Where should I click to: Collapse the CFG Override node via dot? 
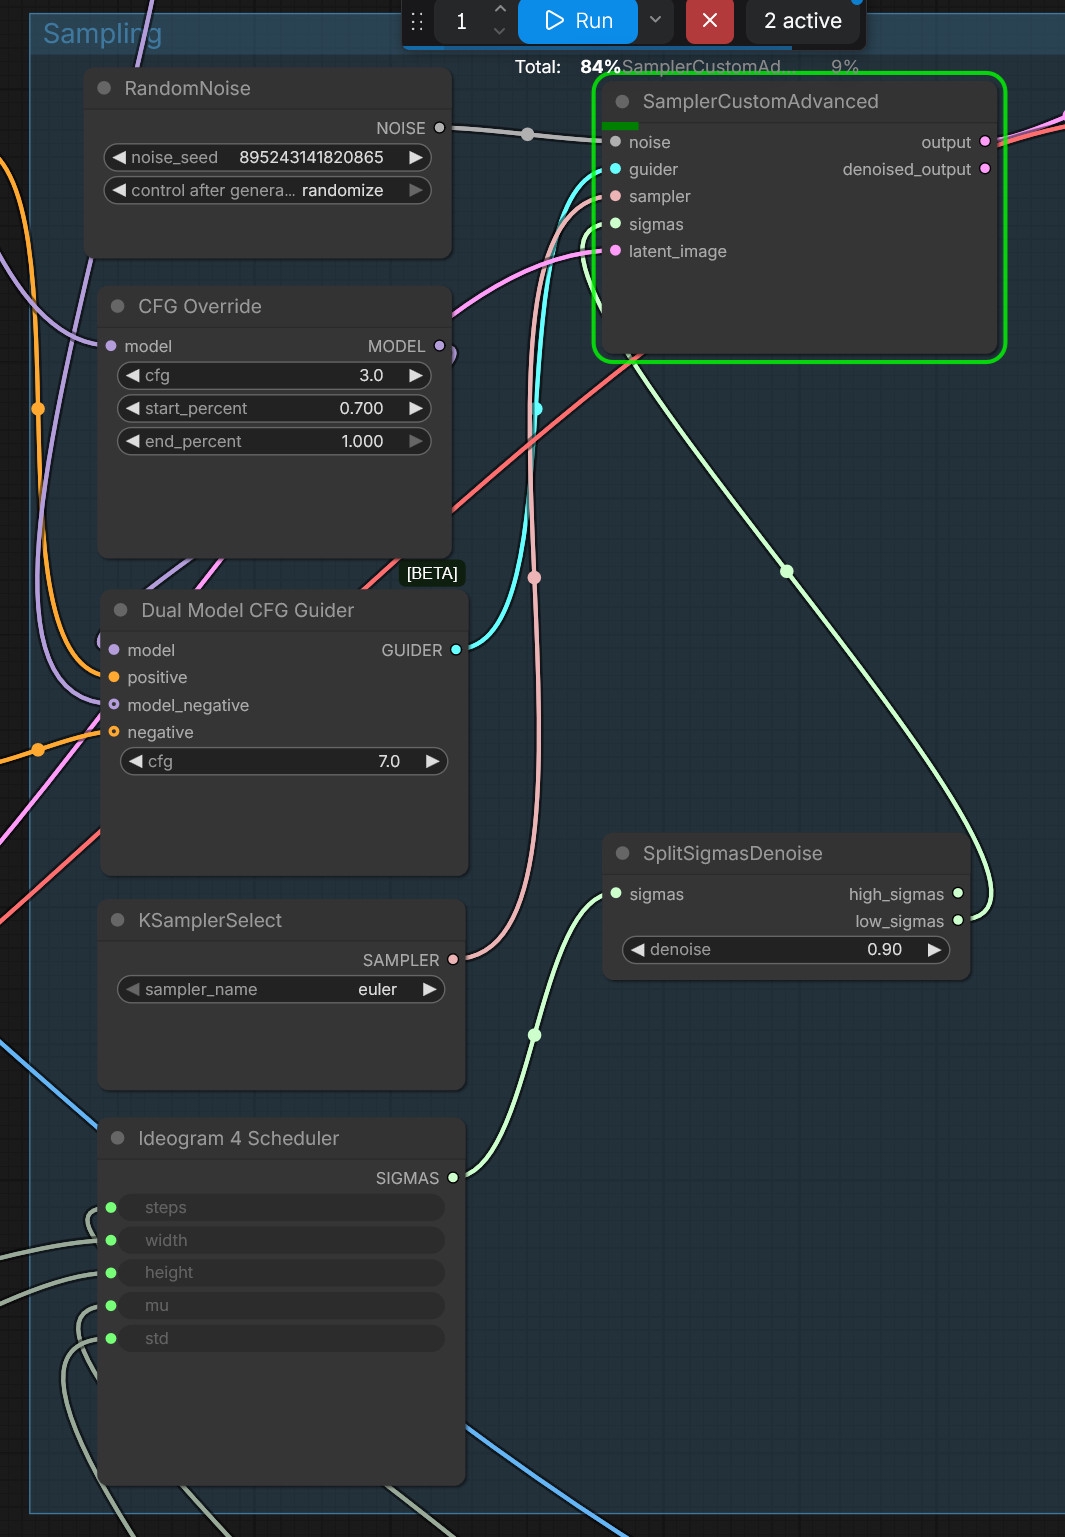point(118,306)
